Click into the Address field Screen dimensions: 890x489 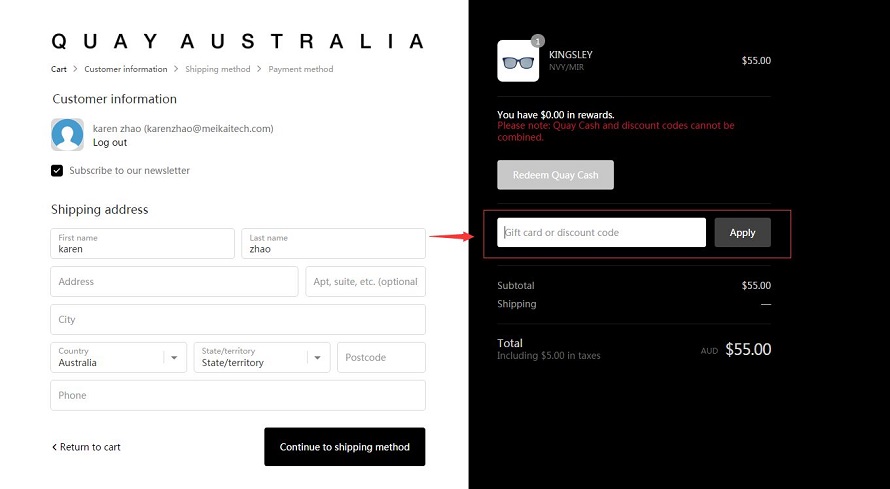[x=174, y=281]
